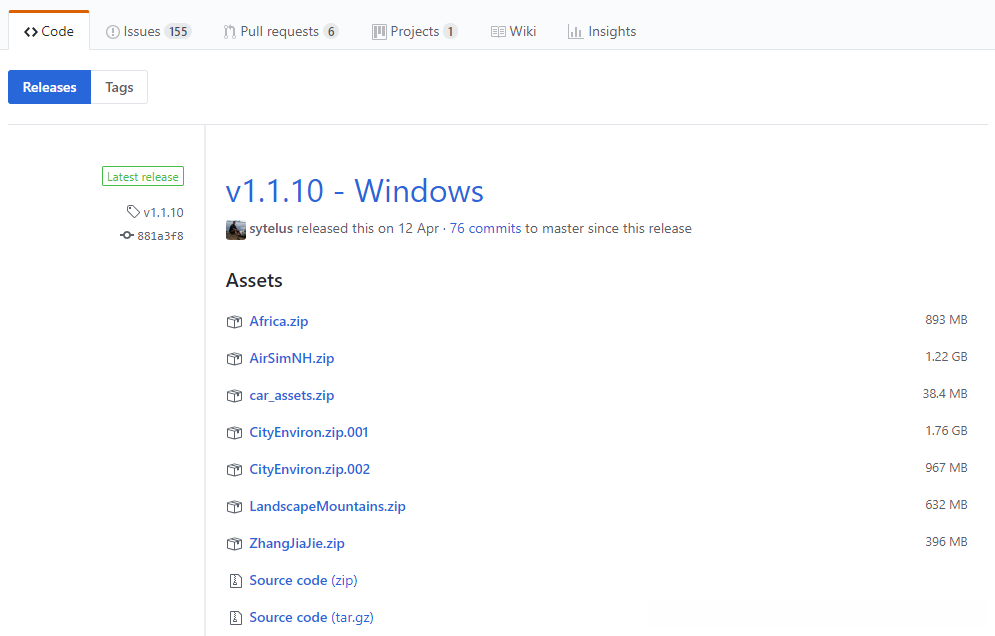Click the 38.4 MB size of car_assets.zip
Image resolution: width=995 pixels, height=636 pixels.
click(945, 394)
